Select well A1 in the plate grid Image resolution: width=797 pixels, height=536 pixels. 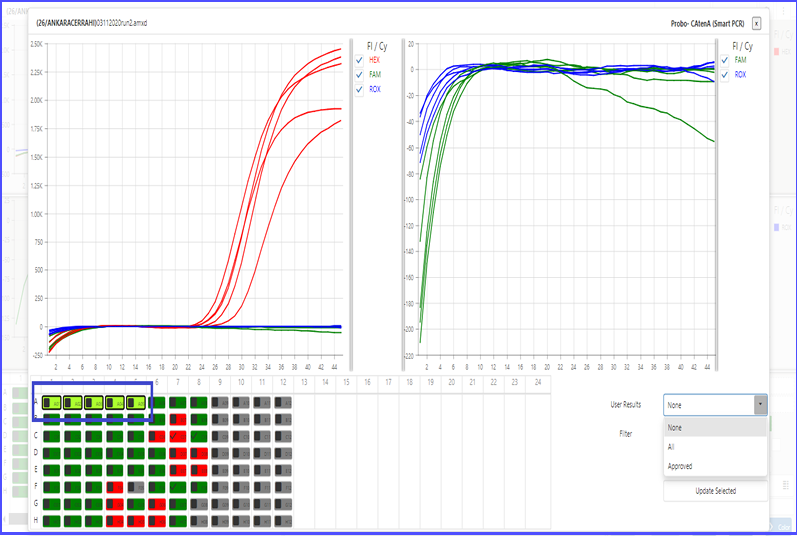[x=51, y=402]
